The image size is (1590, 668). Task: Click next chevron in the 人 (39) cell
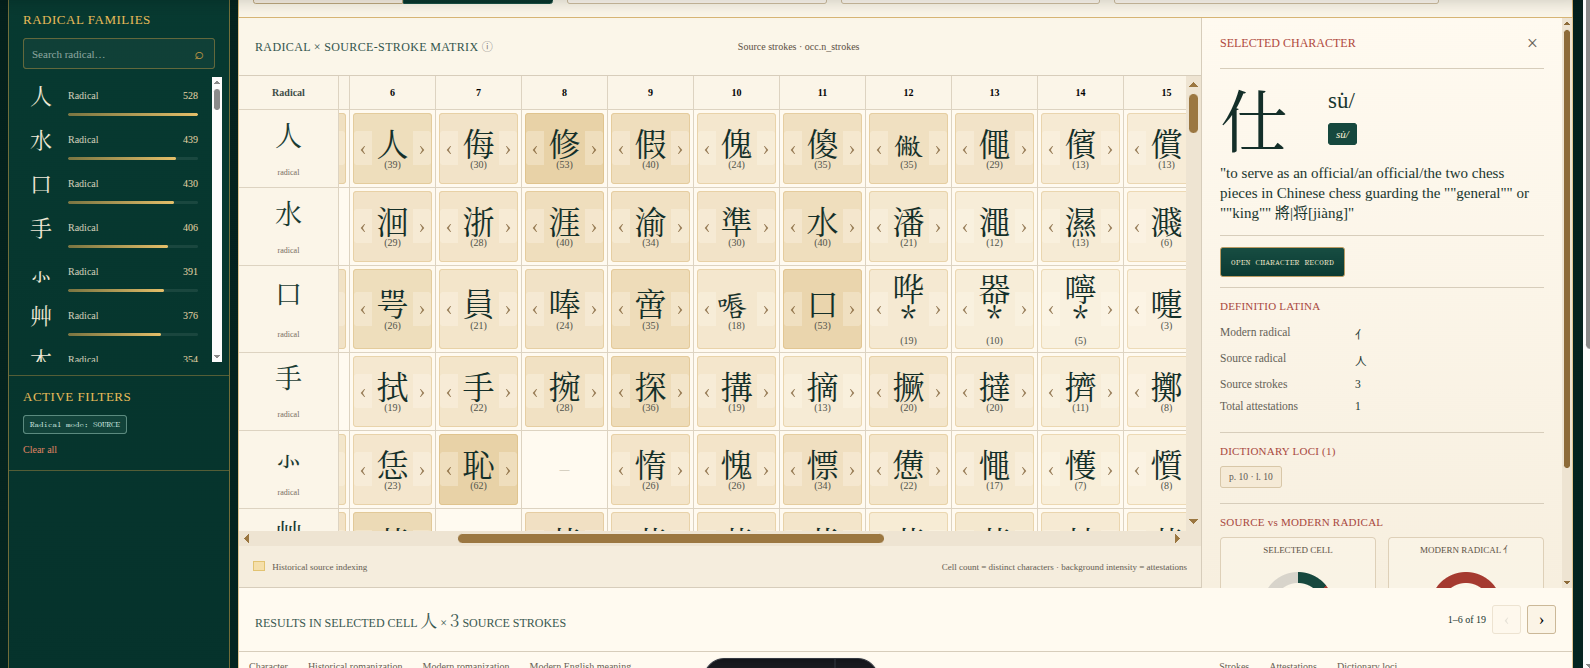point(422,149)
